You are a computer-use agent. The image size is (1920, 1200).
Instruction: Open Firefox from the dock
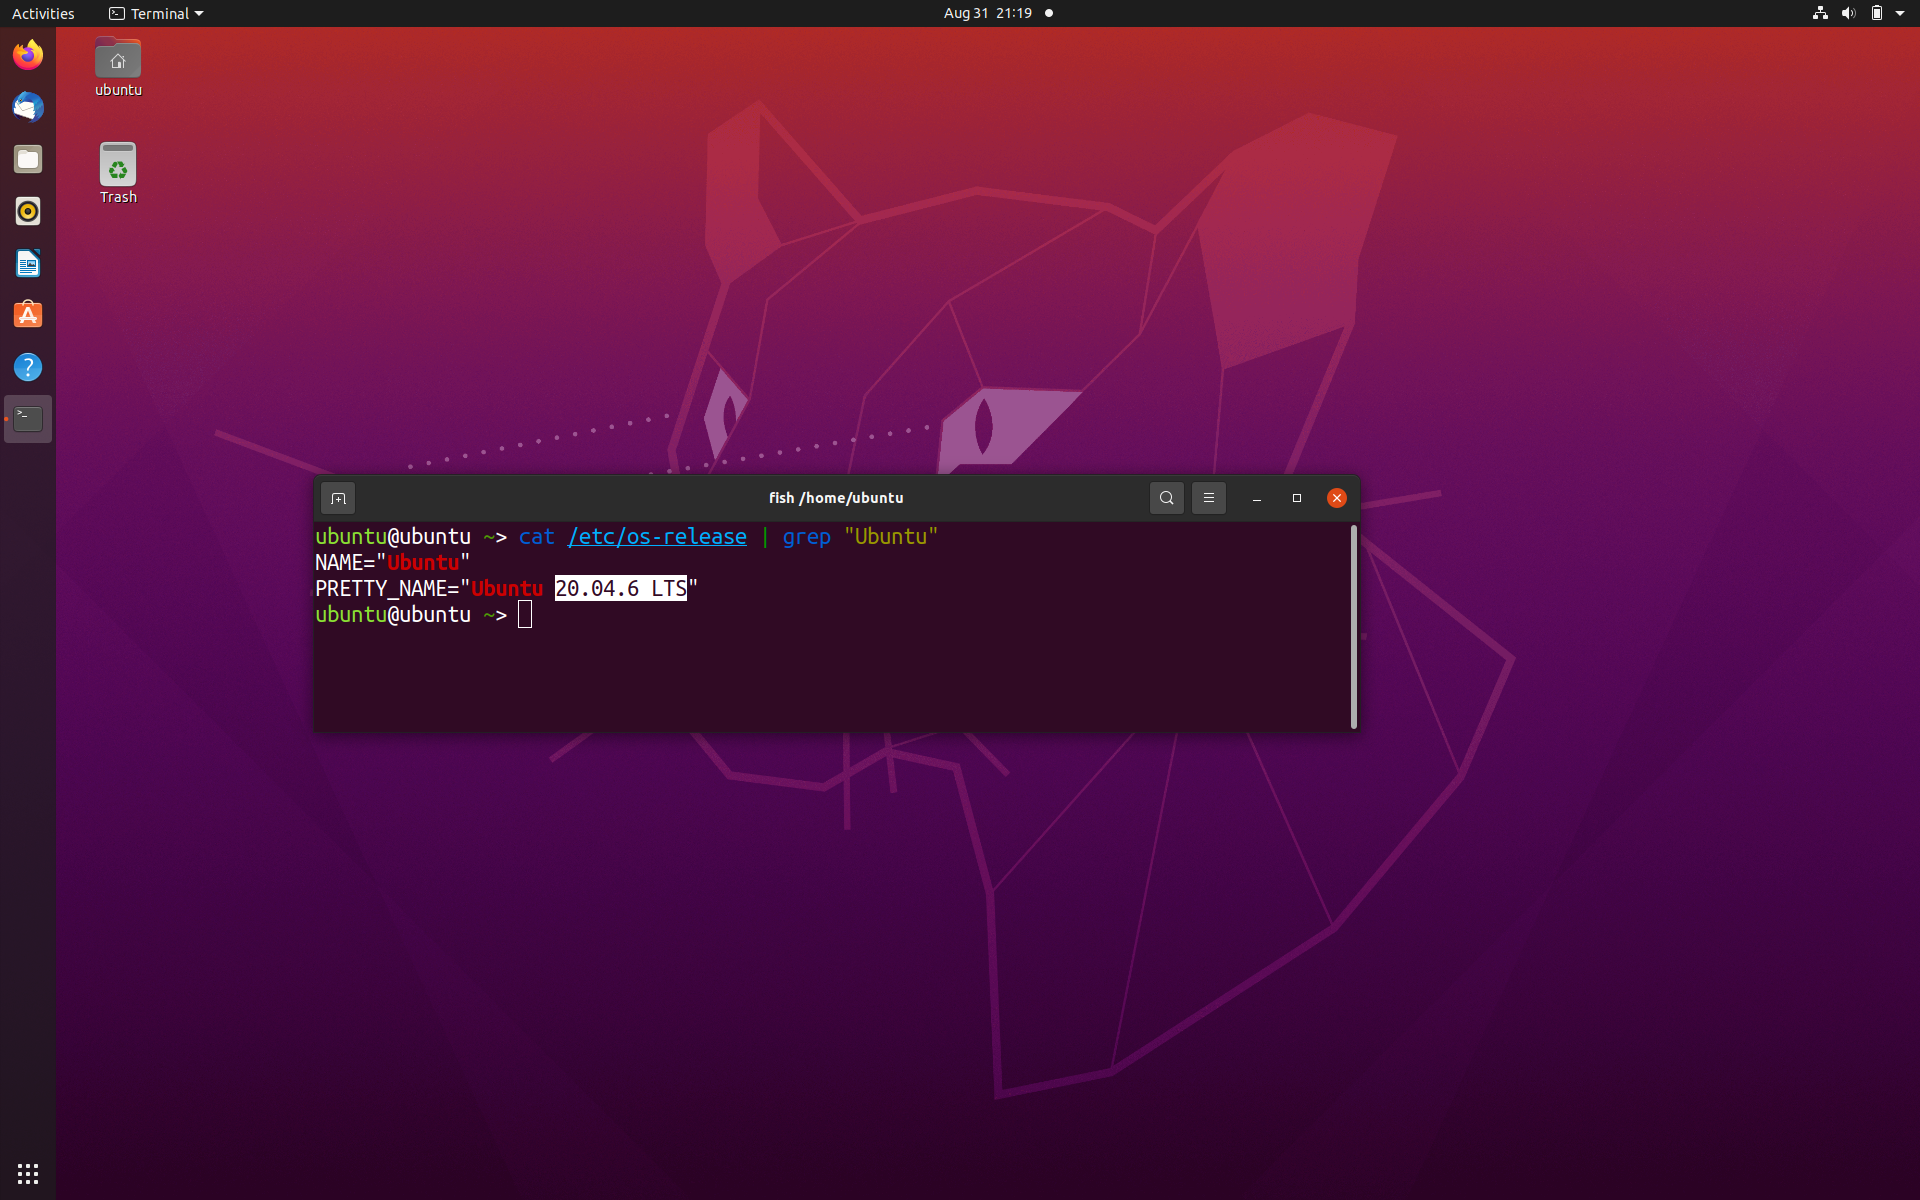coord(28,55)
